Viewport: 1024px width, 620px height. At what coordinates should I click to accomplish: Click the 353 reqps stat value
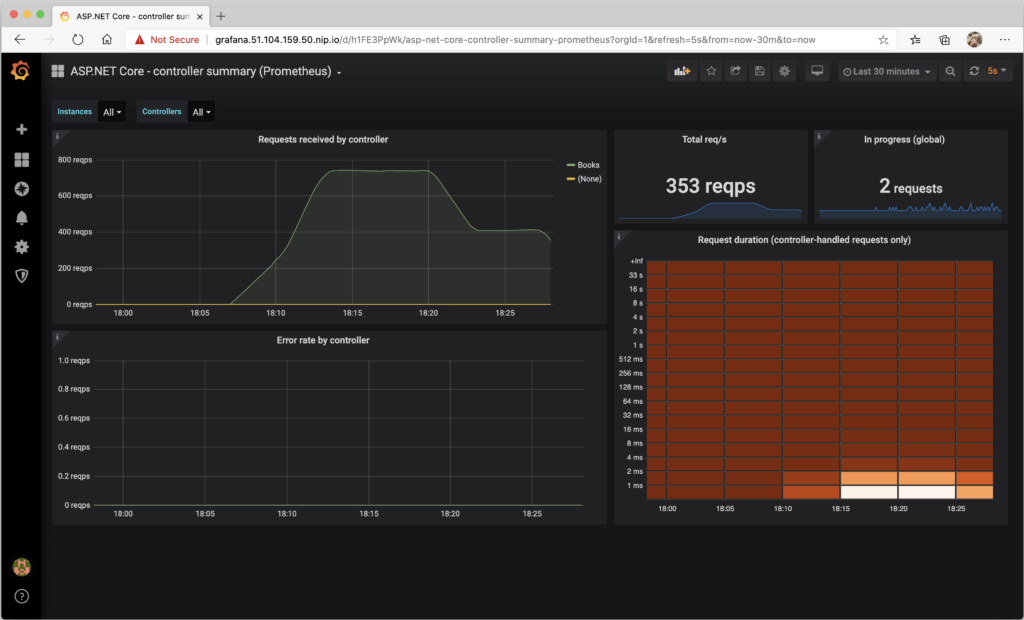click(711, 186)
